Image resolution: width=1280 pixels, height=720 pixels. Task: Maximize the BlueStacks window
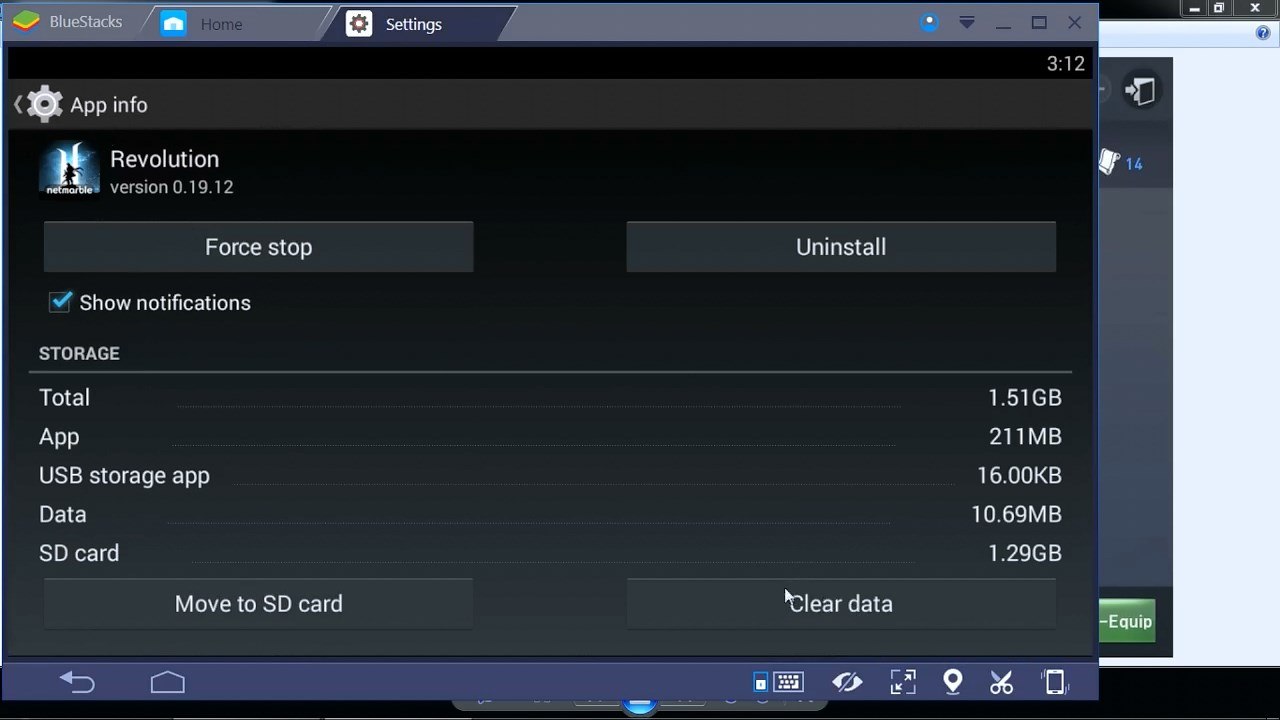click(x=1039, y=22)
